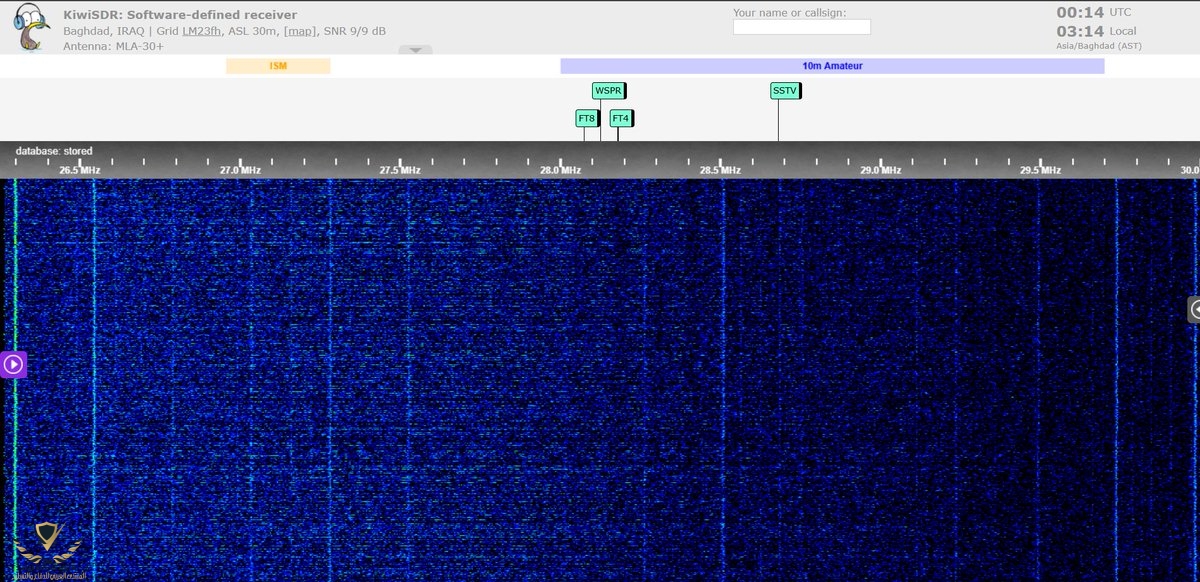
Task: Jump to the SSTV frequency label
Action: (785, 91)
